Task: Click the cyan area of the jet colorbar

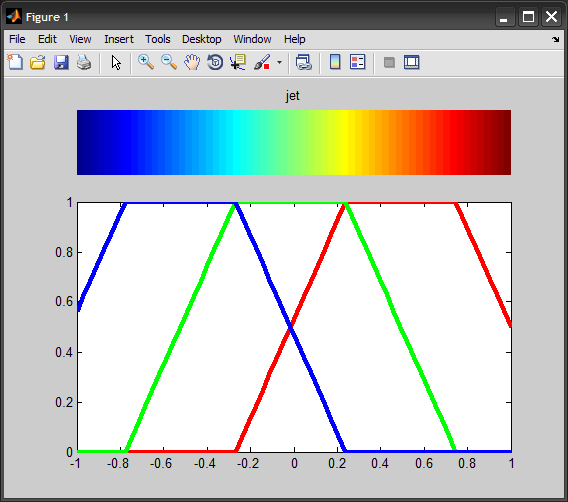Action: tap(235, 142)
